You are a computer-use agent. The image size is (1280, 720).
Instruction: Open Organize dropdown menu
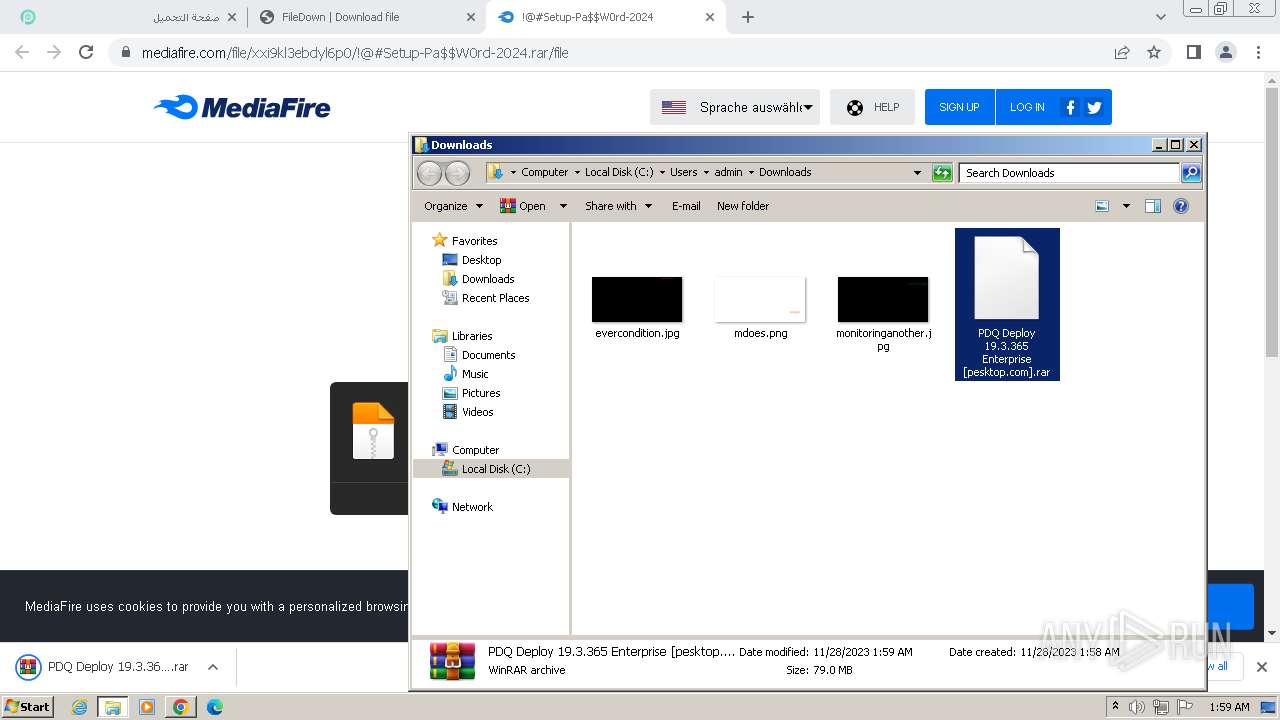(x=453, y=206)
